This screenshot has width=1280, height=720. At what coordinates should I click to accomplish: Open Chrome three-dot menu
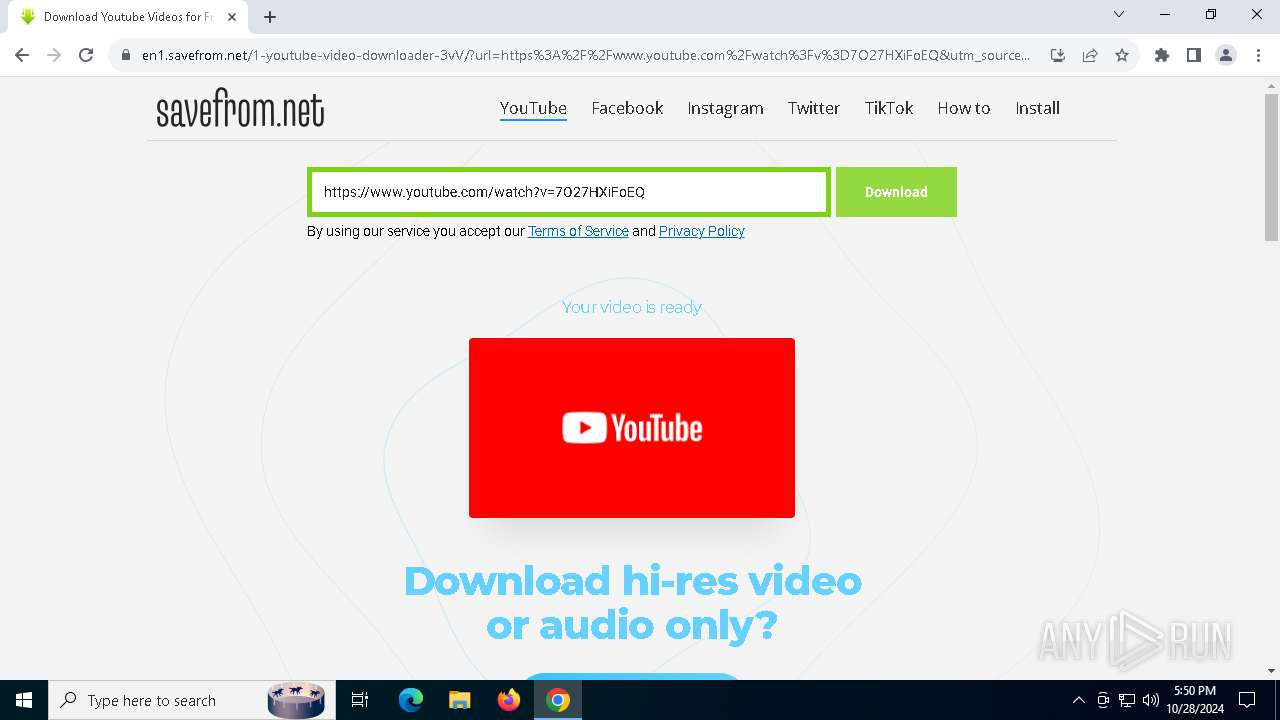click(x=1258, y=55)
